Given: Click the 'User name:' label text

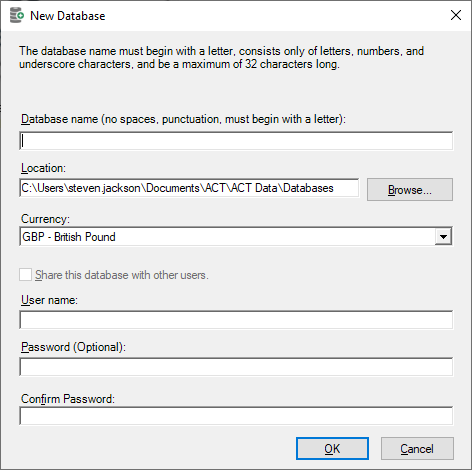Looking at the screenshot, I should coord(49,300).
